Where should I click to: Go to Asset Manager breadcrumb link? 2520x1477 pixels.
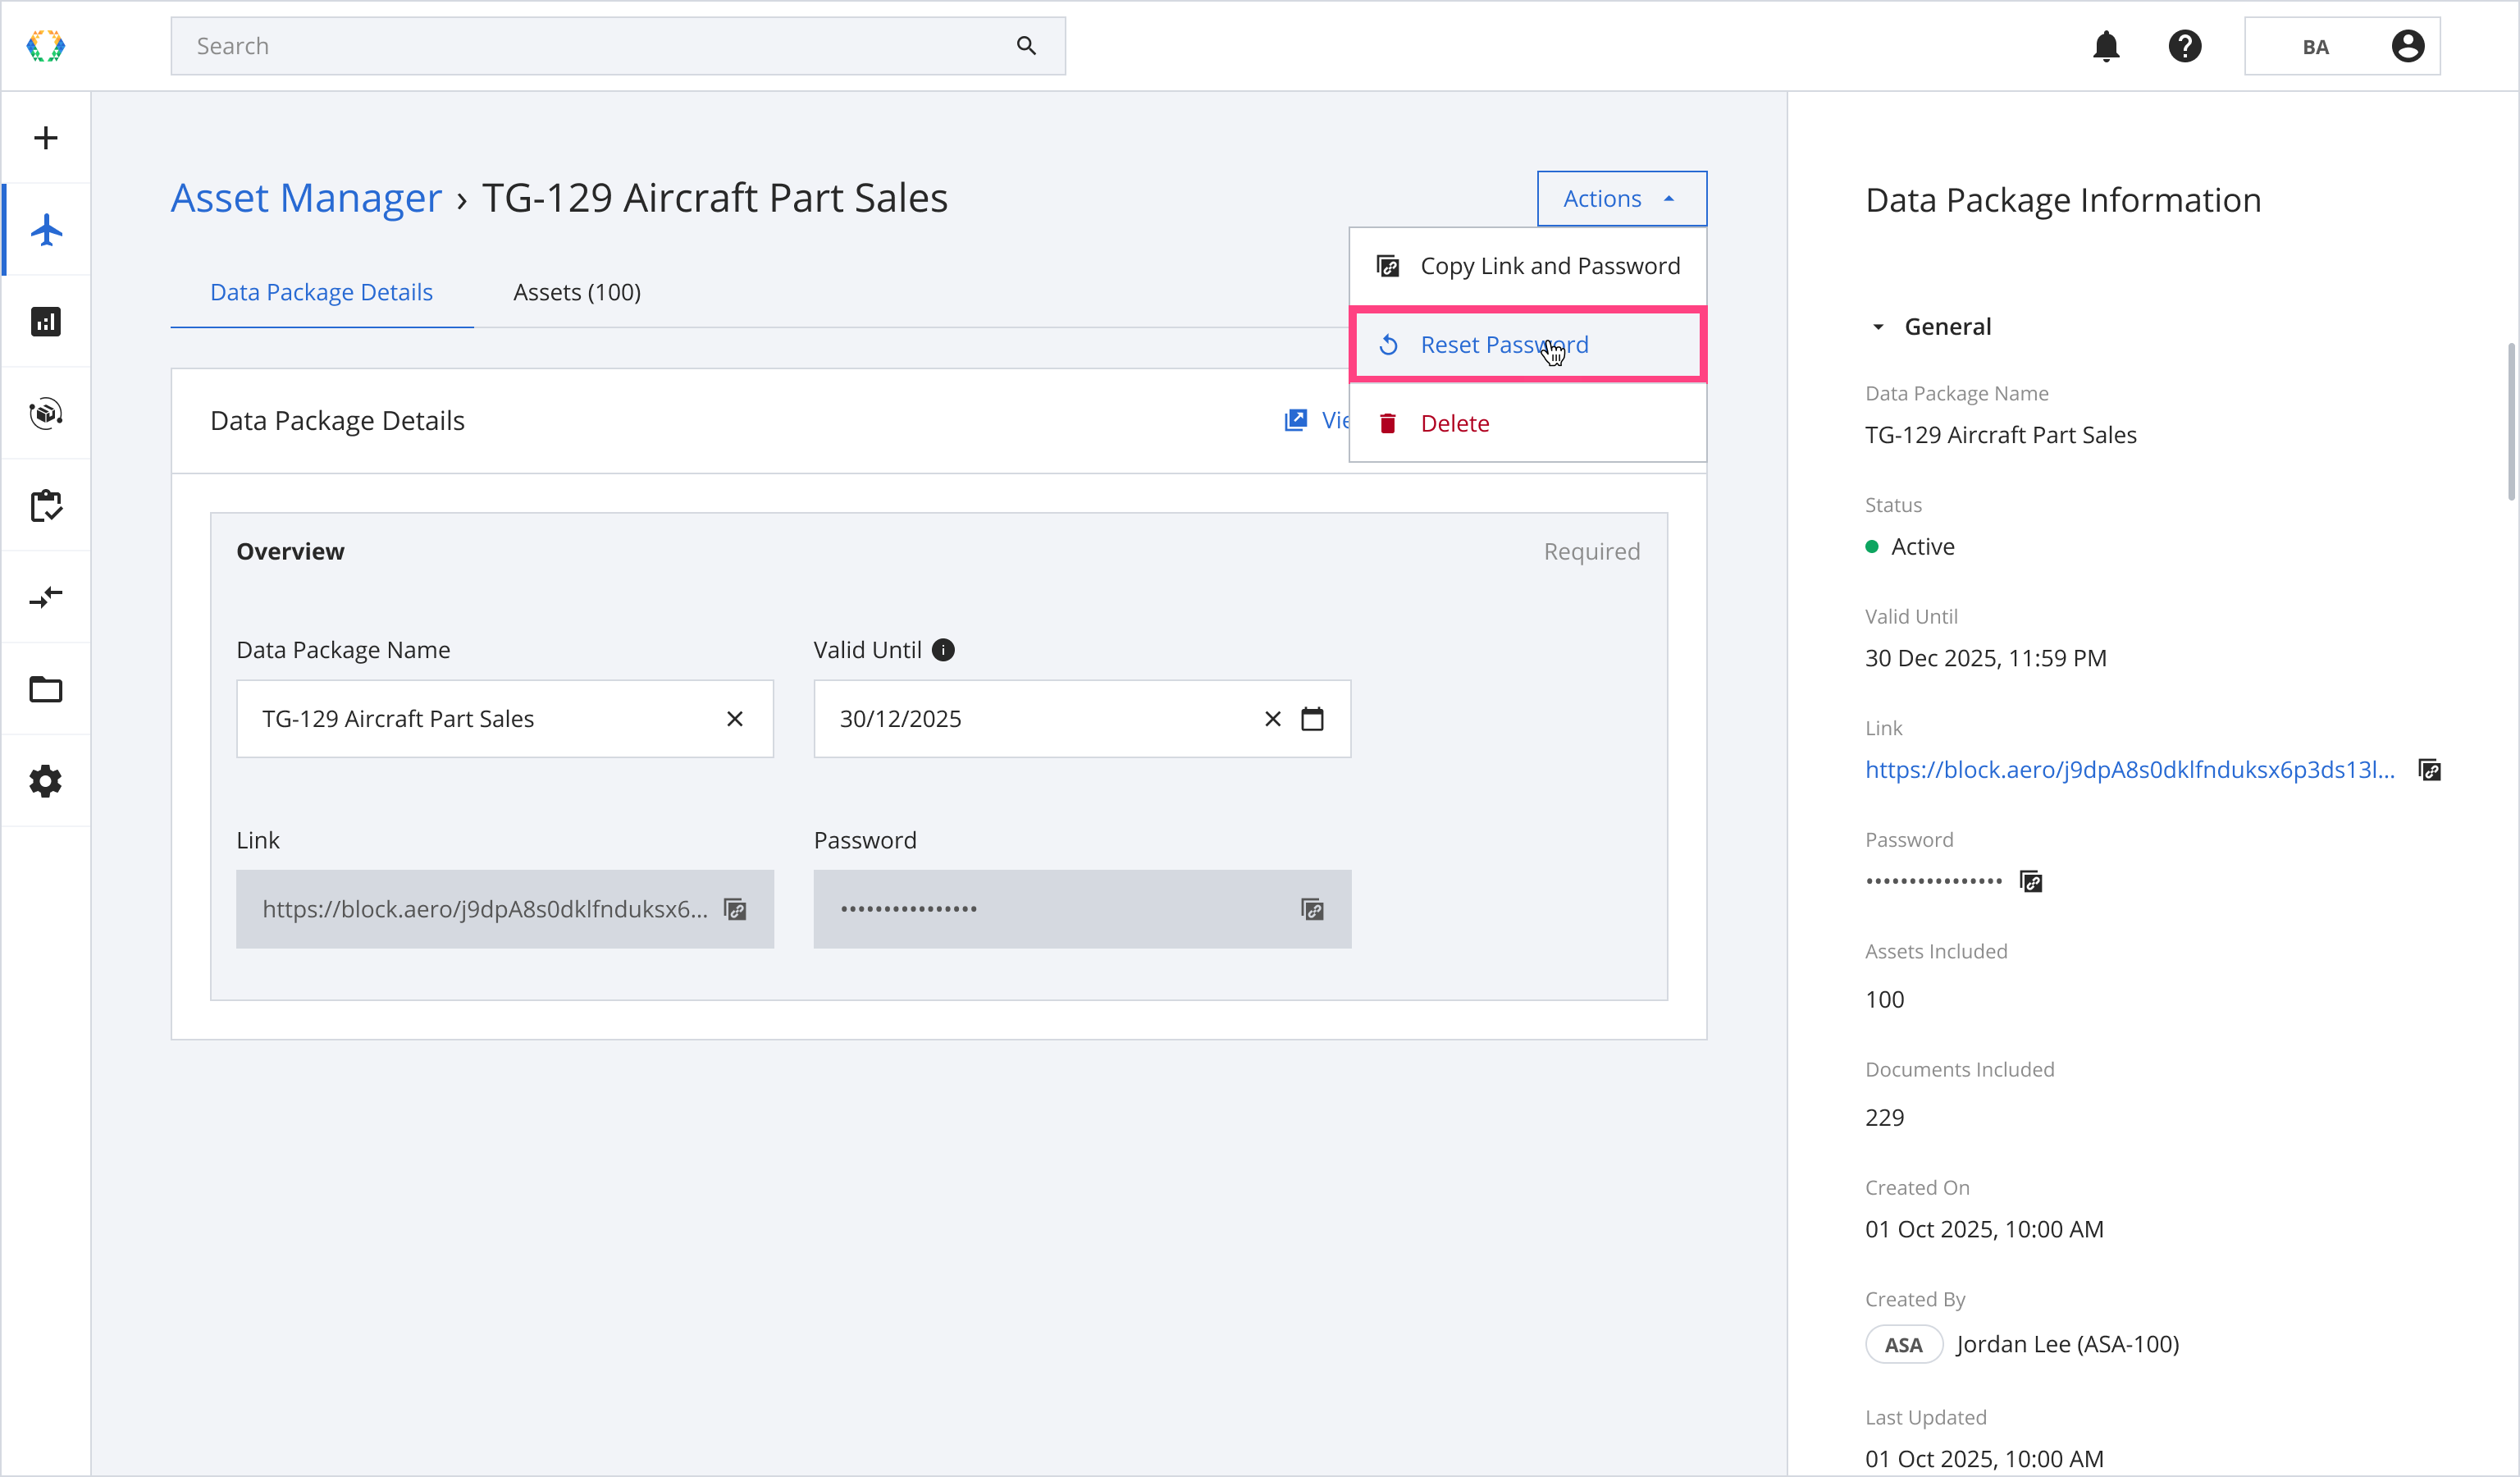(x=306, y=198)
